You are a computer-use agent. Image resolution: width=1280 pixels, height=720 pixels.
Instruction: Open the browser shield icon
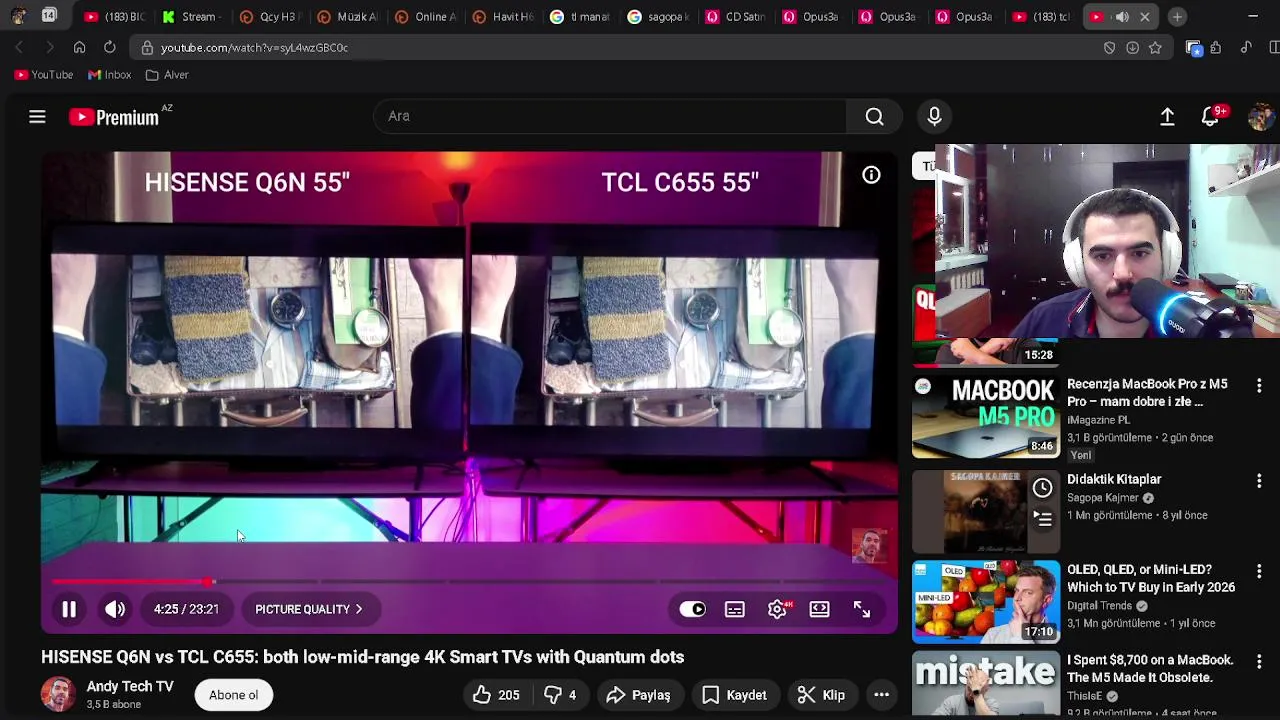point(1109,47)
